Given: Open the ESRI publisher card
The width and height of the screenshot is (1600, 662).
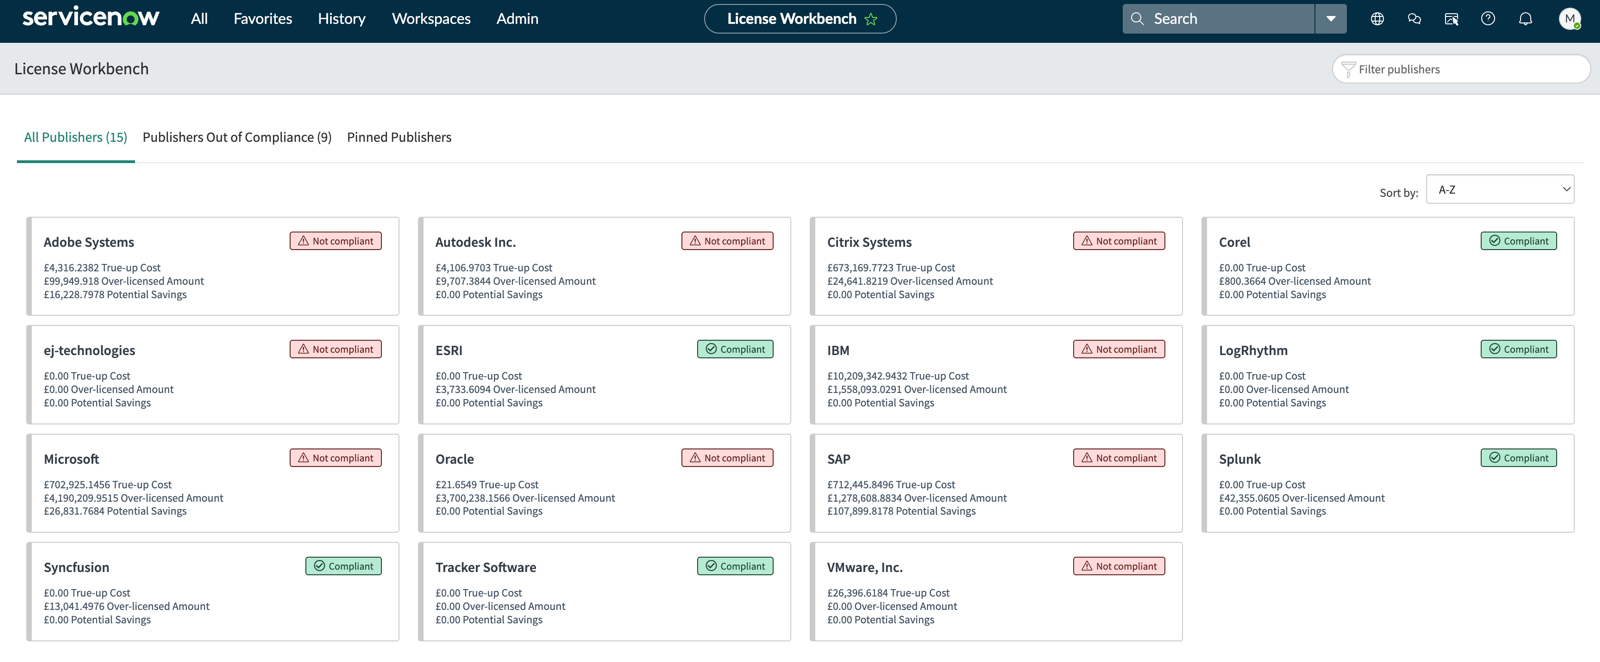Looking at the screenshot, I should (605, 375).
